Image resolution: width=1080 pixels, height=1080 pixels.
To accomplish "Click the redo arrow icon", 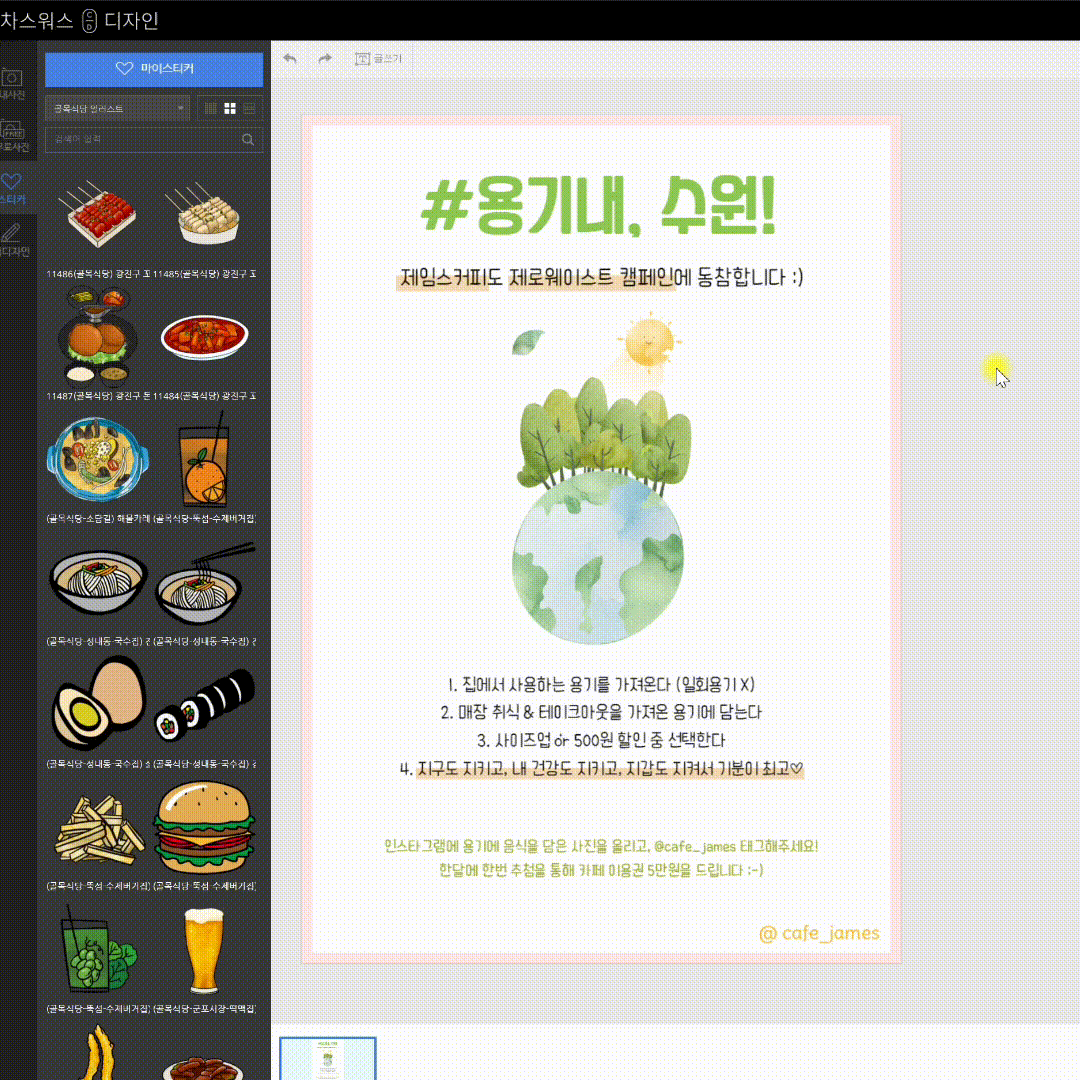I will tap(324, 59).
